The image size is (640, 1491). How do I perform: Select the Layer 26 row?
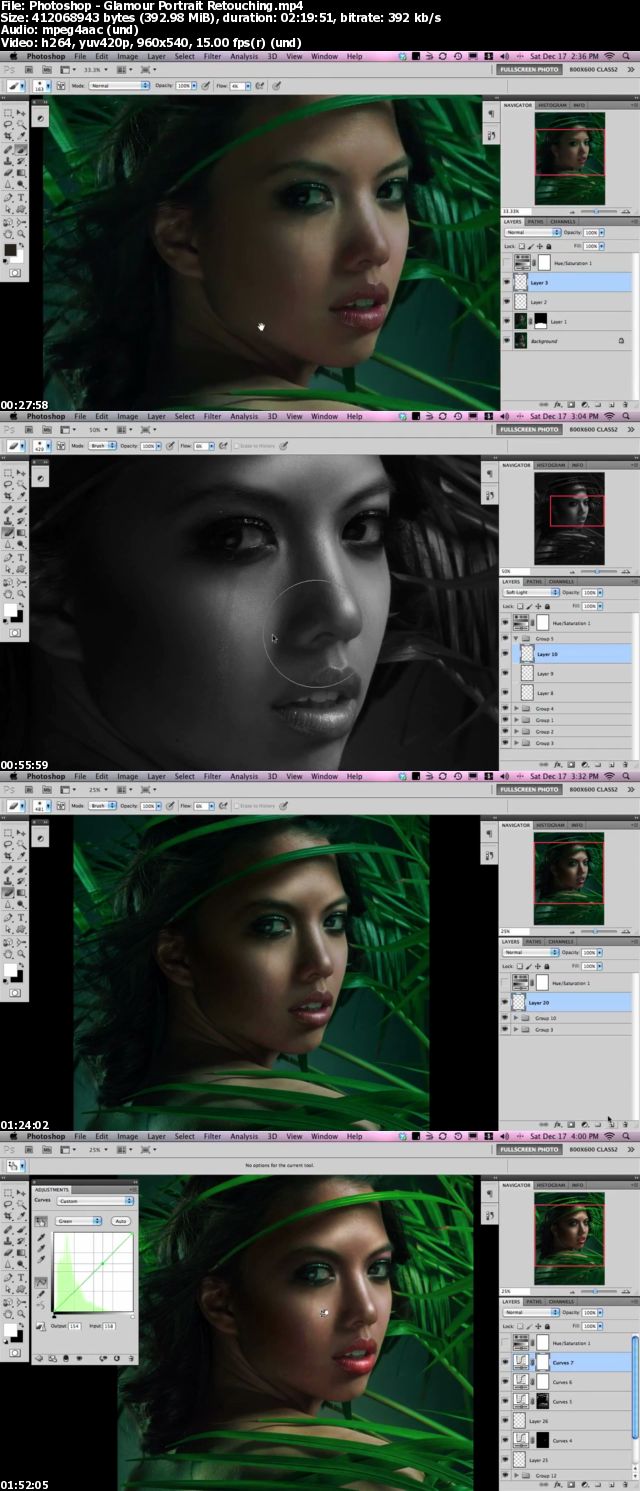click(x=565, y=1421)
